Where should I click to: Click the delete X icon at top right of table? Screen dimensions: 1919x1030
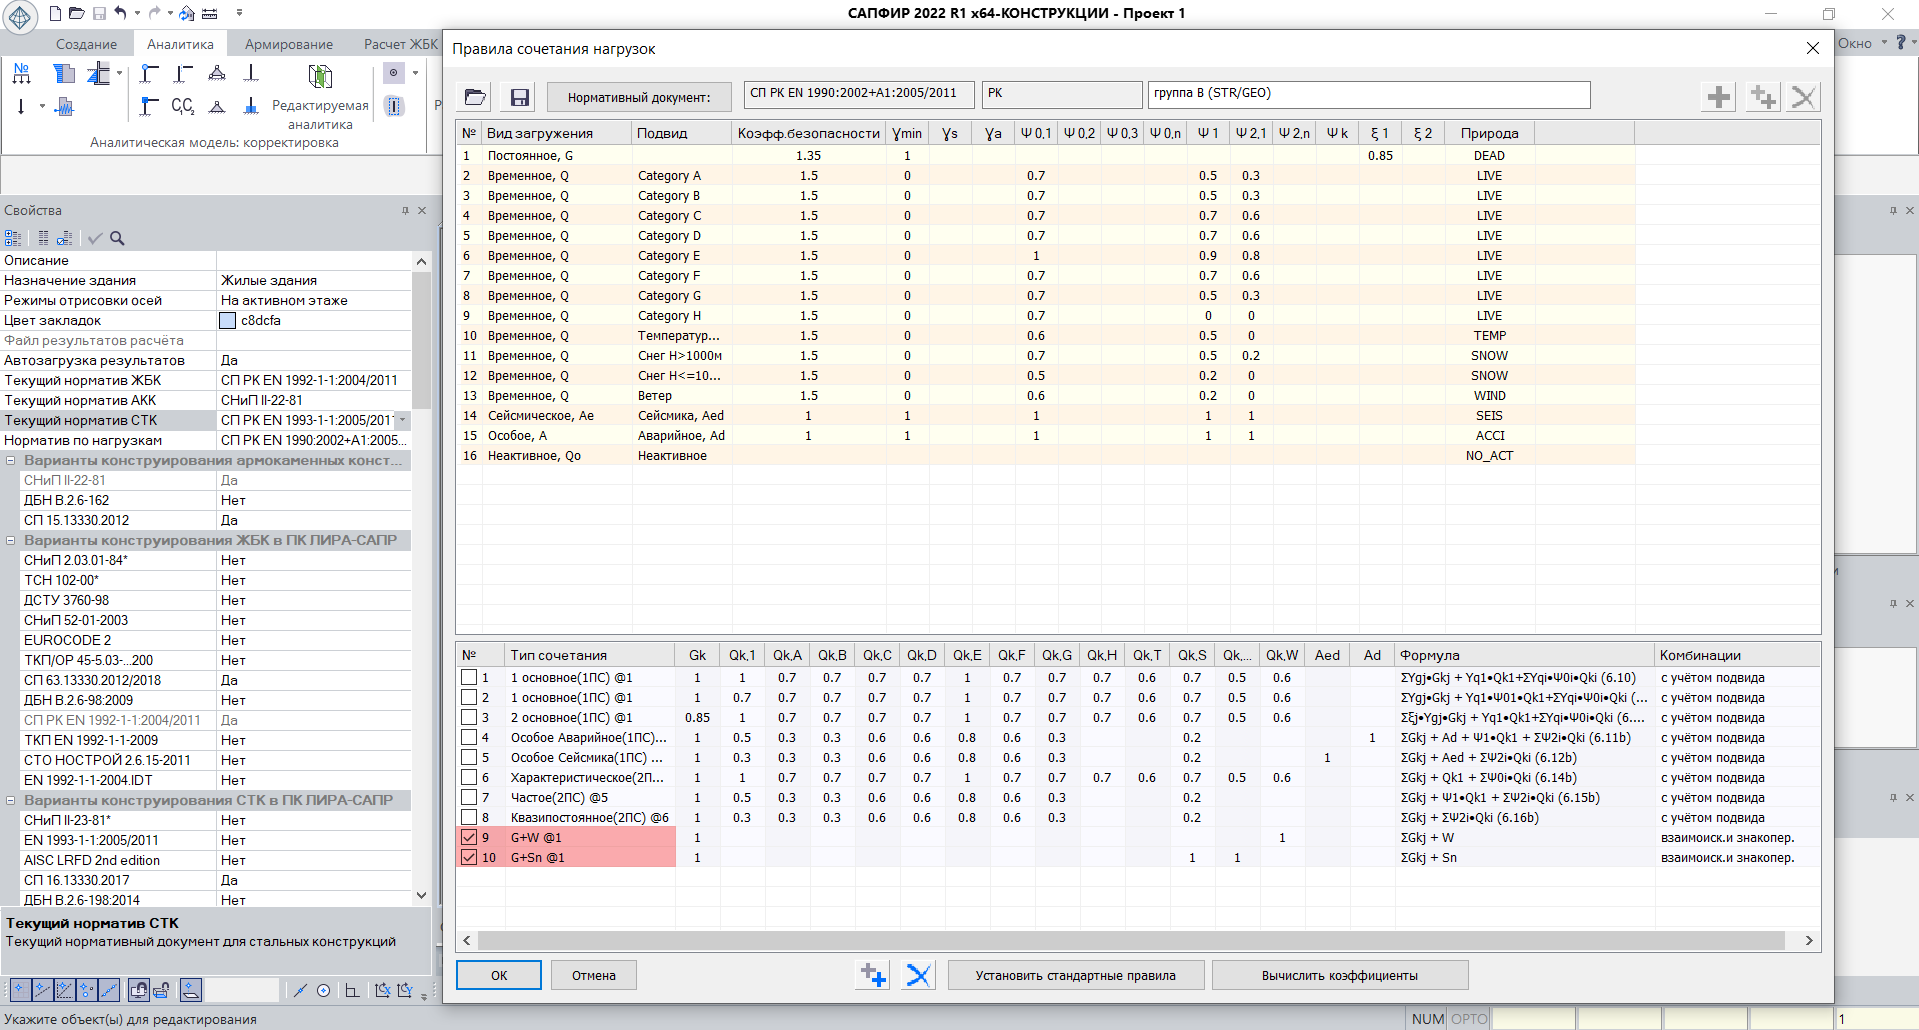(1803, 97)
